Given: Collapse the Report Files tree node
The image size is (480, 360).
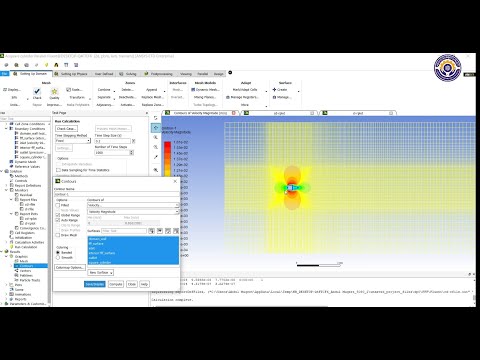Looking at the screenshot, I should pyautogui.click(x=11, y=200).
